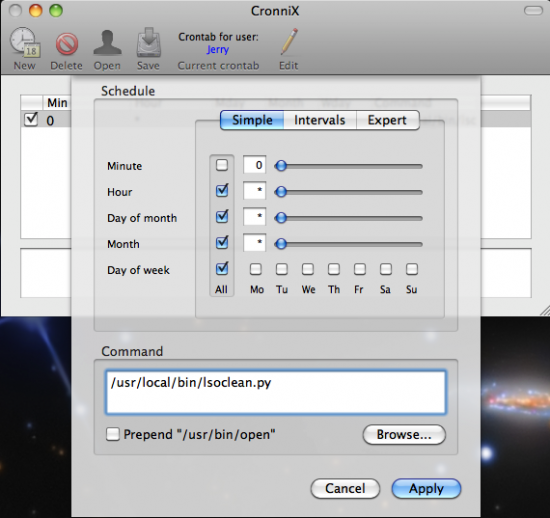
Task: Check the Tu weekday checkbox
Action: (x=282, y=269)
